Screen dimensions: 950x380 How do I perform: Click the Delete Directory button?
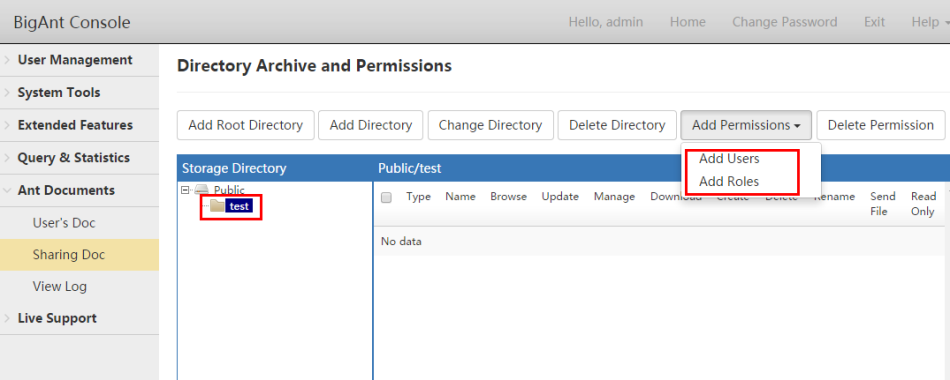pyautogui.click(x=617, y=125)
